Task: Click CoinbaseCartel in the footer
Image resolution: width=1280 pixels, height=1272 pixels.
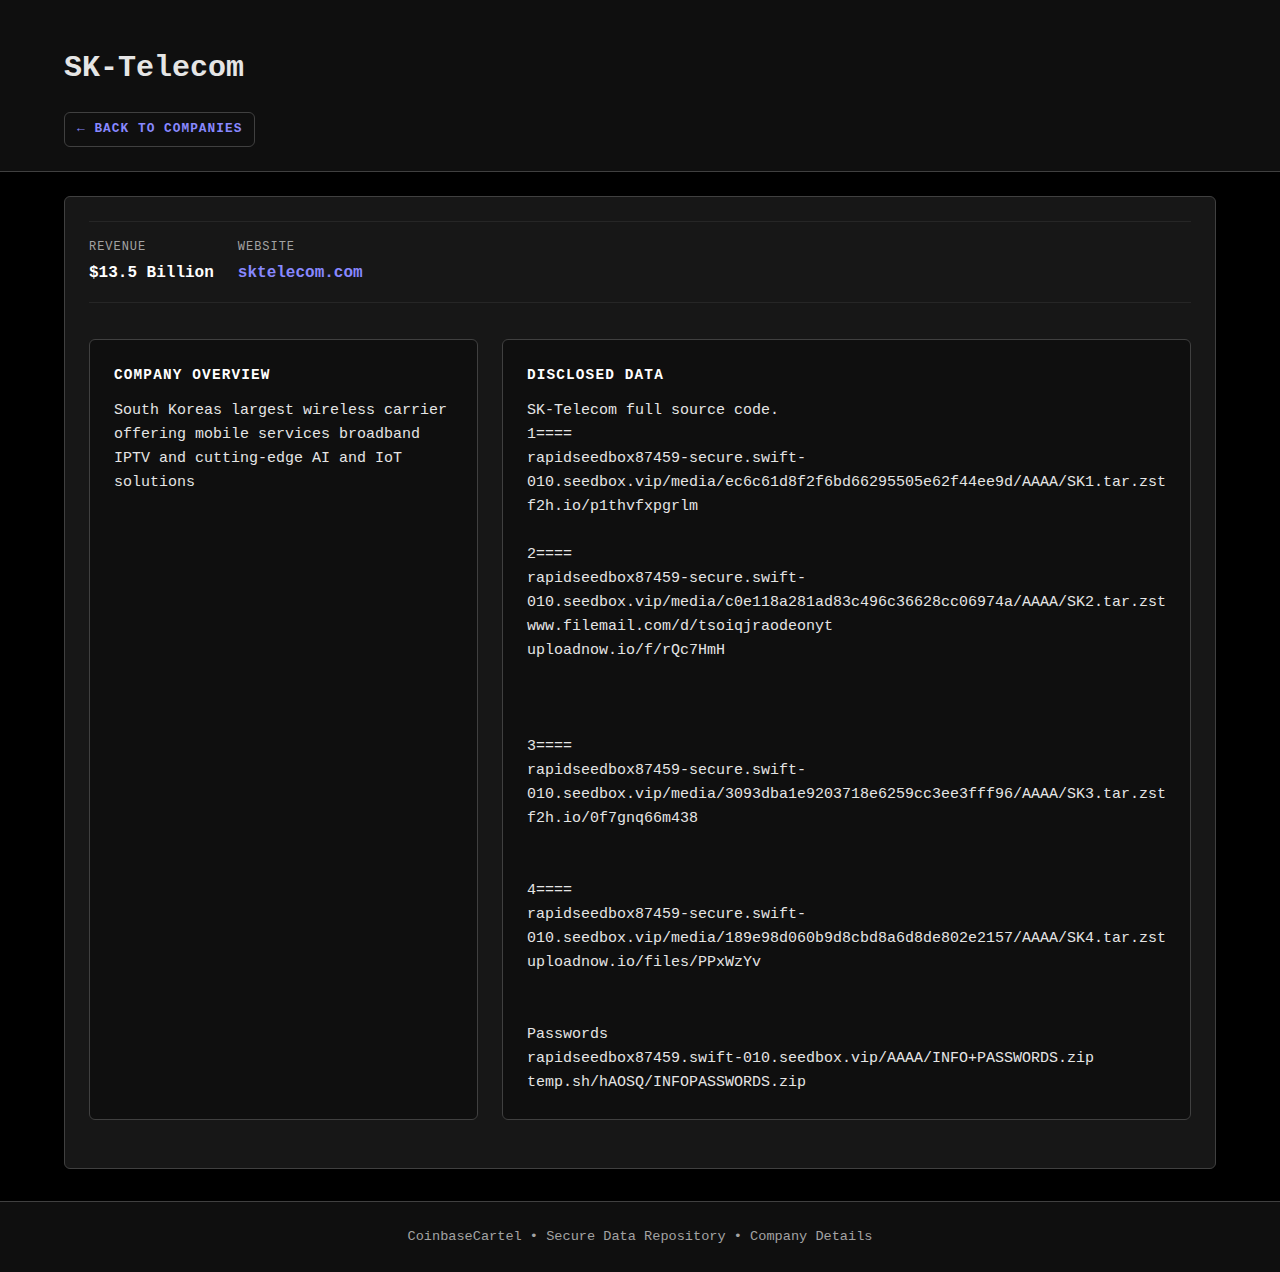Action: click(x=464, y=1236)
